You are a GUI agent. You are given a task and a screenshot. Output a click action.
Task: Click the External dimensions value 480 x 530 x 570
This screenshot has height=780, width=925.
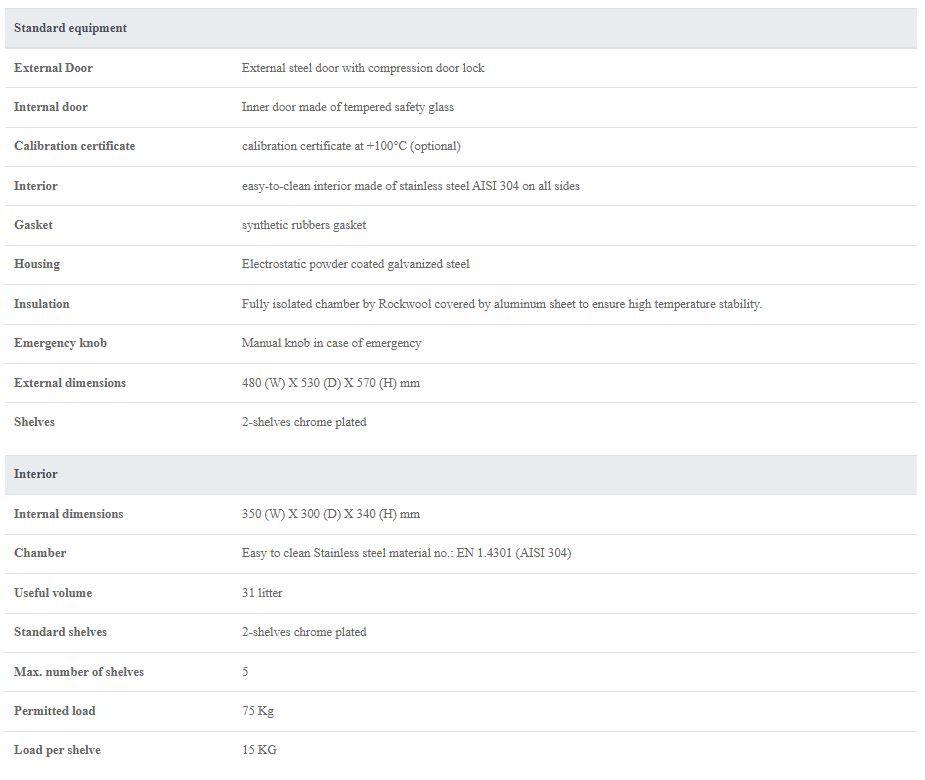[x=330, y=383]
